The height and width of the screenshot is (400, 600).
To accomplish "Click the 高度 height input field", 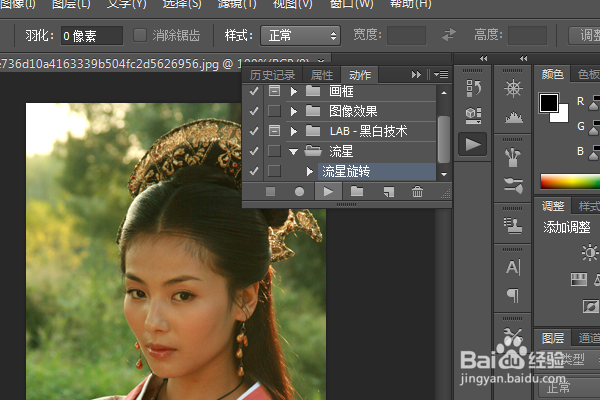I will click(x=527, y=36).
